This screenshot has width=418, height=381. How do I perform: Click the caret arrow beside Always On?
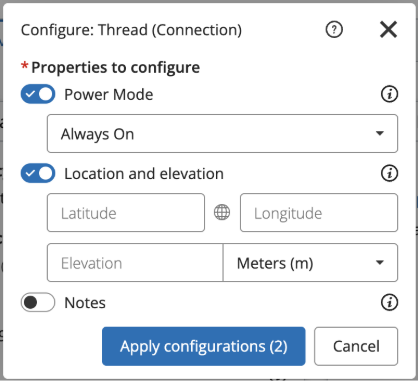point(380,133)
